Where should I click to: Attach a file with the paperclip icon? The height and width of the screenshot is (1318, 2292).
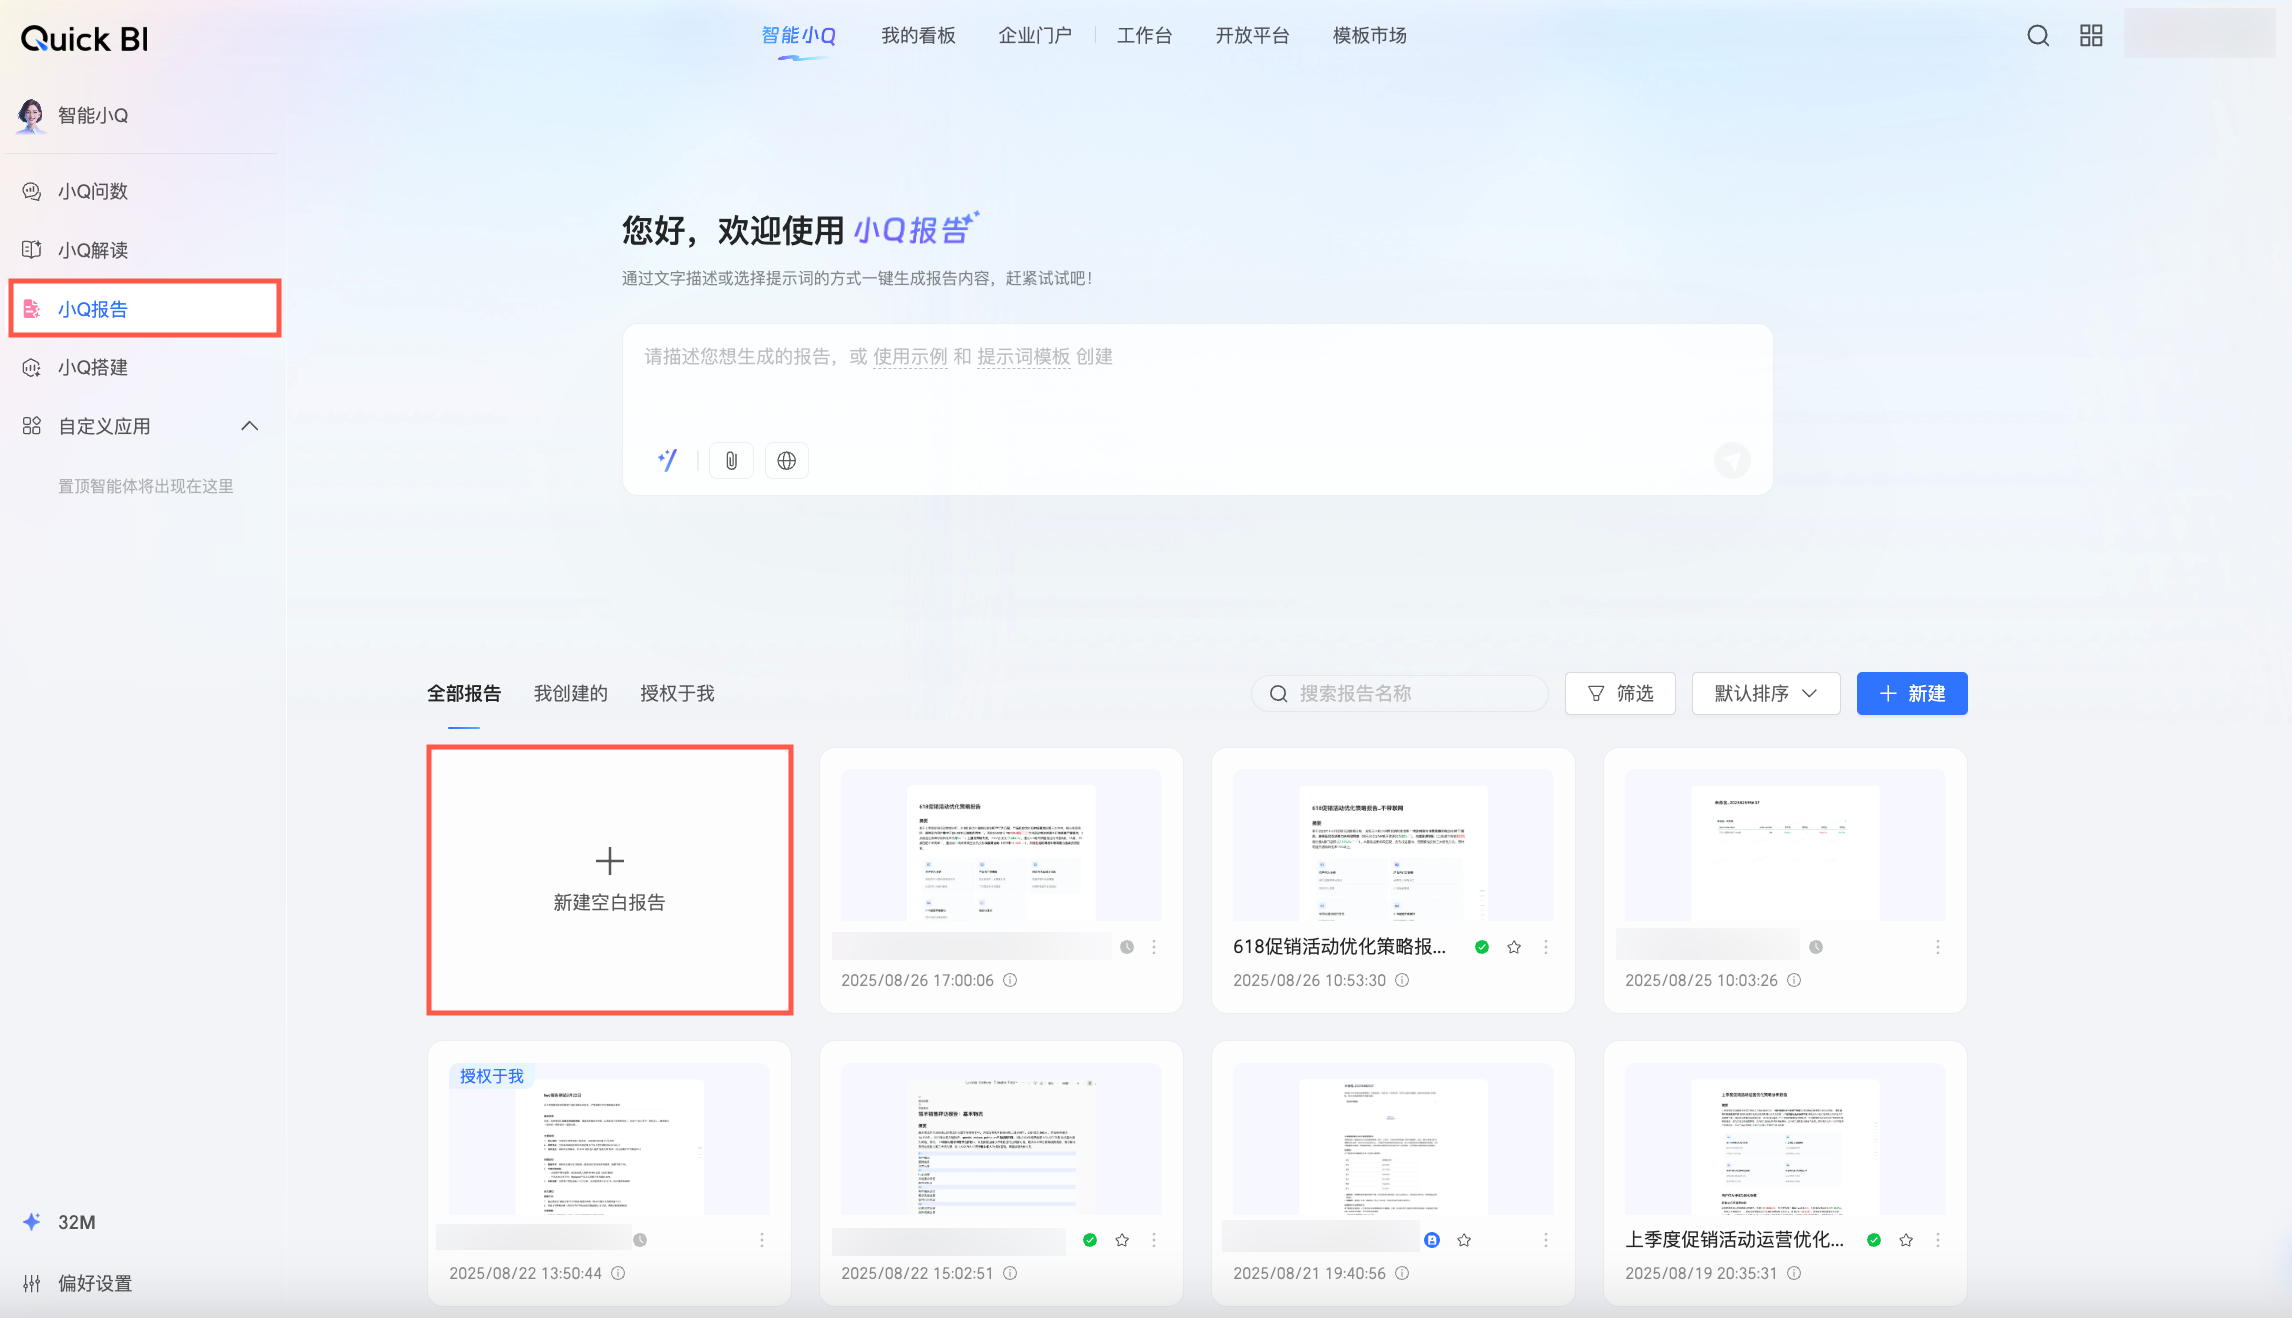pos(731,460)
